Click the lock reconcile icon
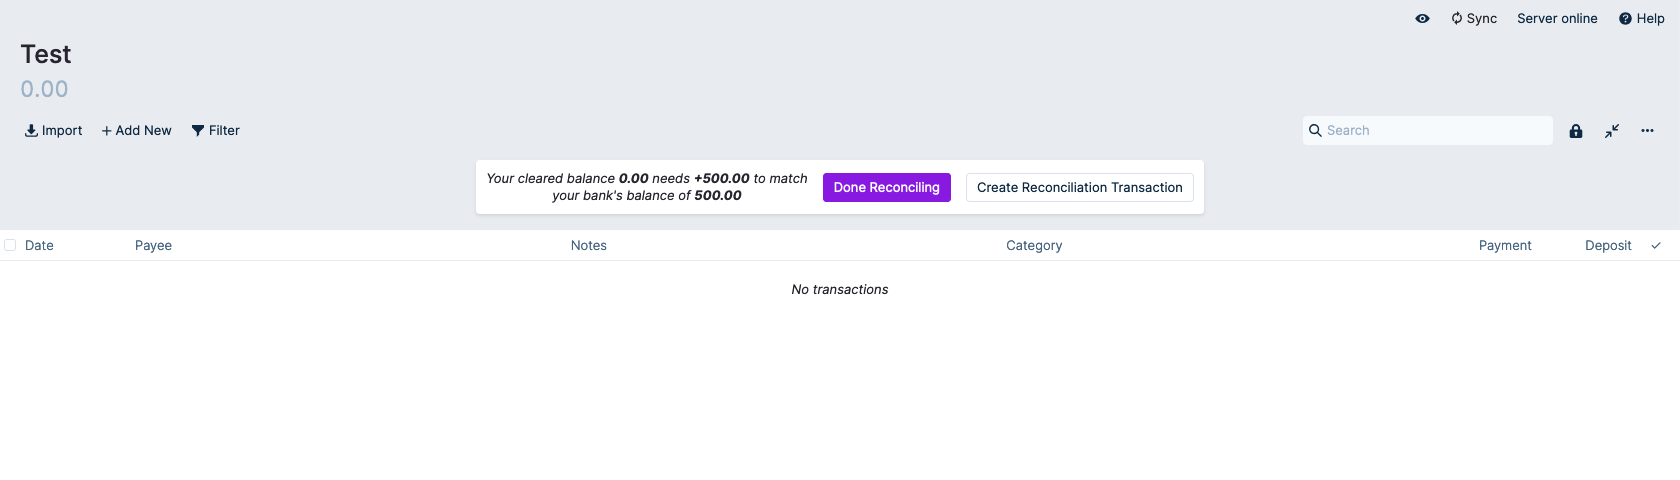Screen dimensions: 1680x480 pyautogui.click(x=1576, y=131)
